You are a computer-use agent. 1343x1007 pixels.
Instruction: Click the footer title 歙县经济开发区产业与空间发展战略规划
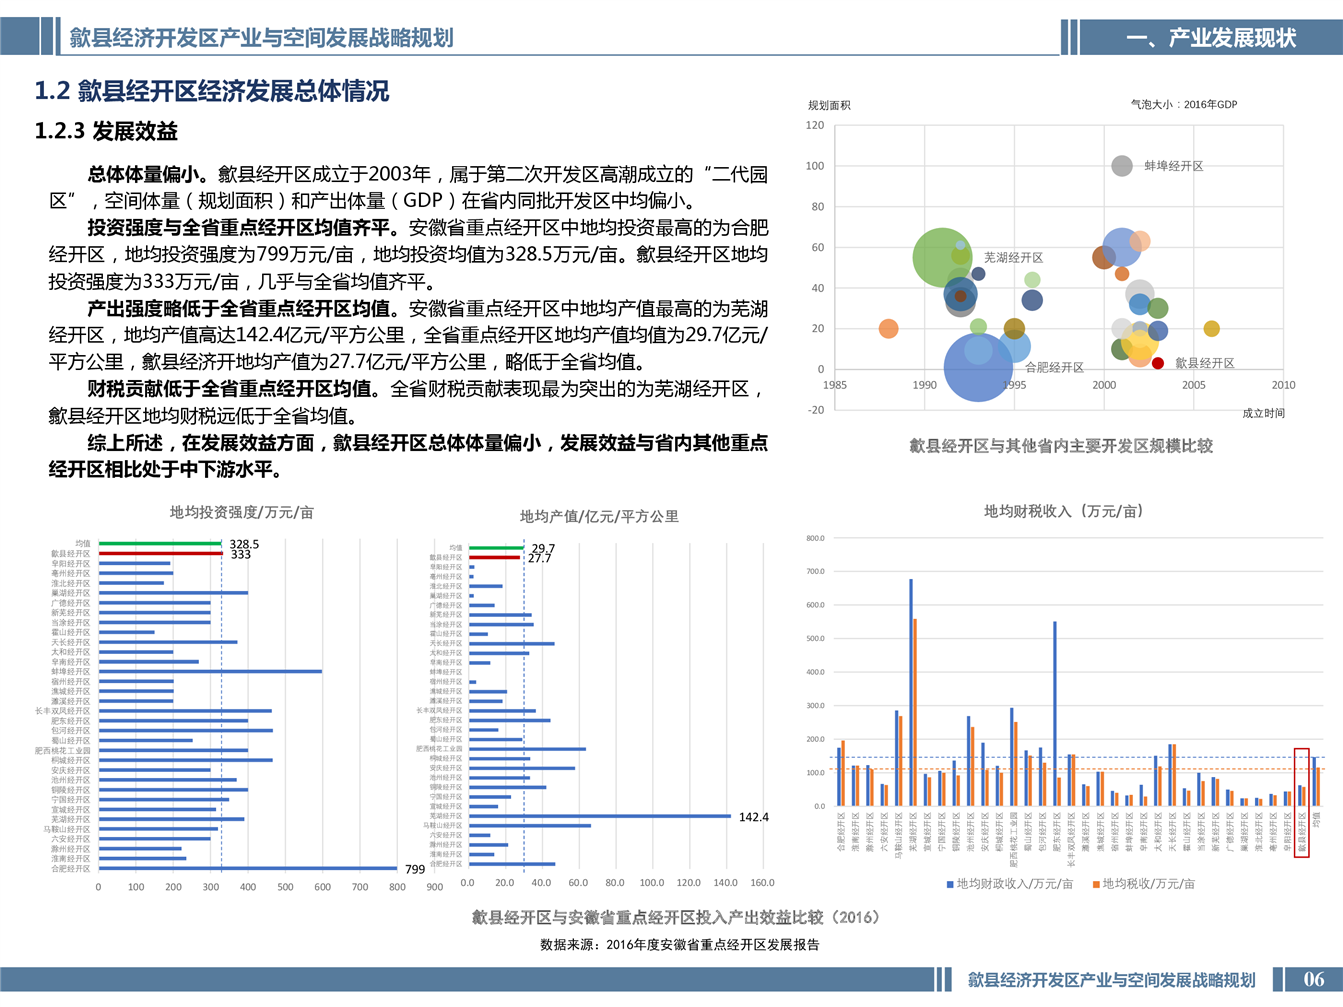click(1111, 980)
